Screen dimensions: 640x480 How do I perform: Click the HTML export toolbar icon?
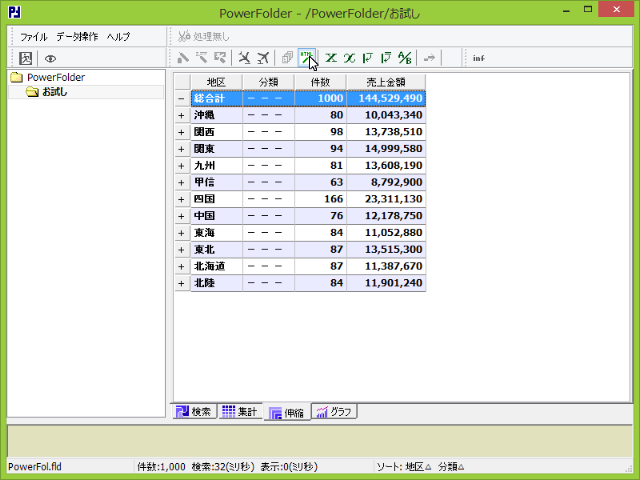307,58
